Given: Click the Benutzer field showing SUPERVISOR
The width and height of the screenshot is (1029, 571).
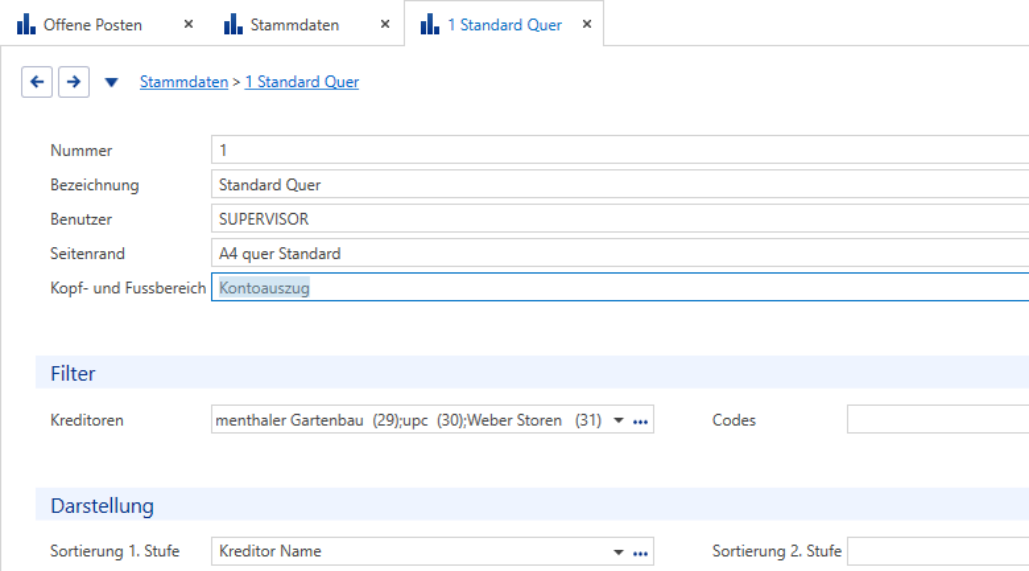Looking at the screenshot, I should coord(620,219).
